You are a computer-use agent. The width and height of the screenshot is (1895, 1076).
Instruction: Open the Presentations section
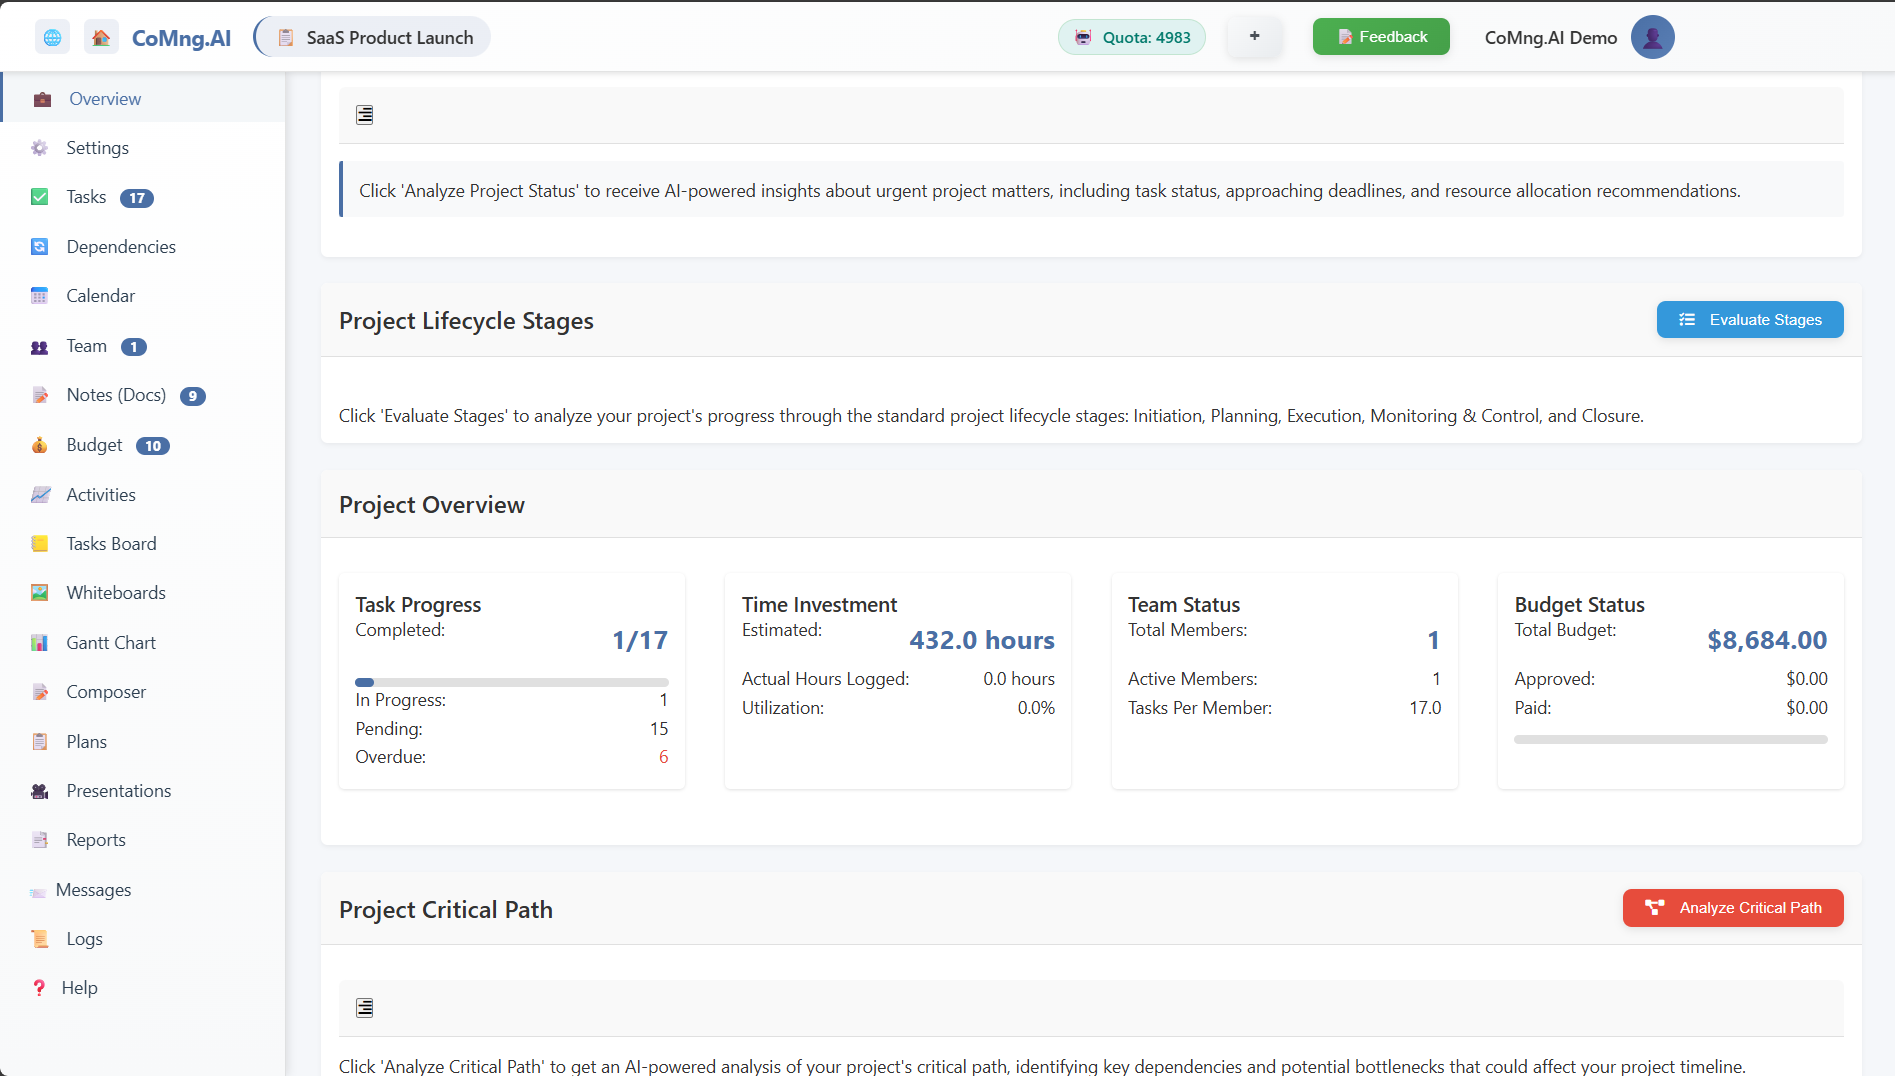118,790
